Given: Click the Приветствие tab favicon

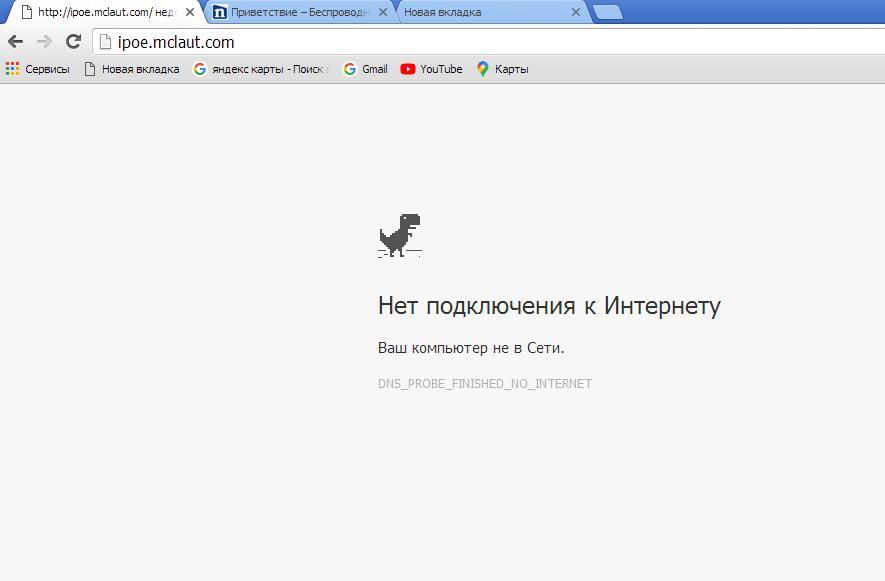Looking at the screenshot, I should point(220,12).
